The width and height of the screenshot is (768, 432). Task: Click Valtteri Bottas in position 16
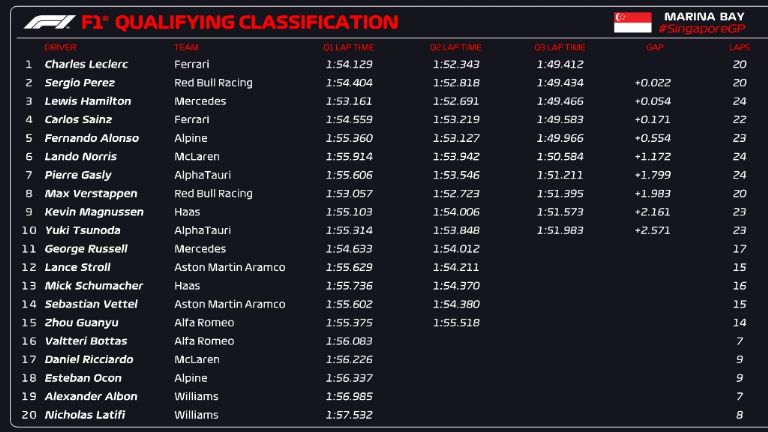[x=86, y=341]
